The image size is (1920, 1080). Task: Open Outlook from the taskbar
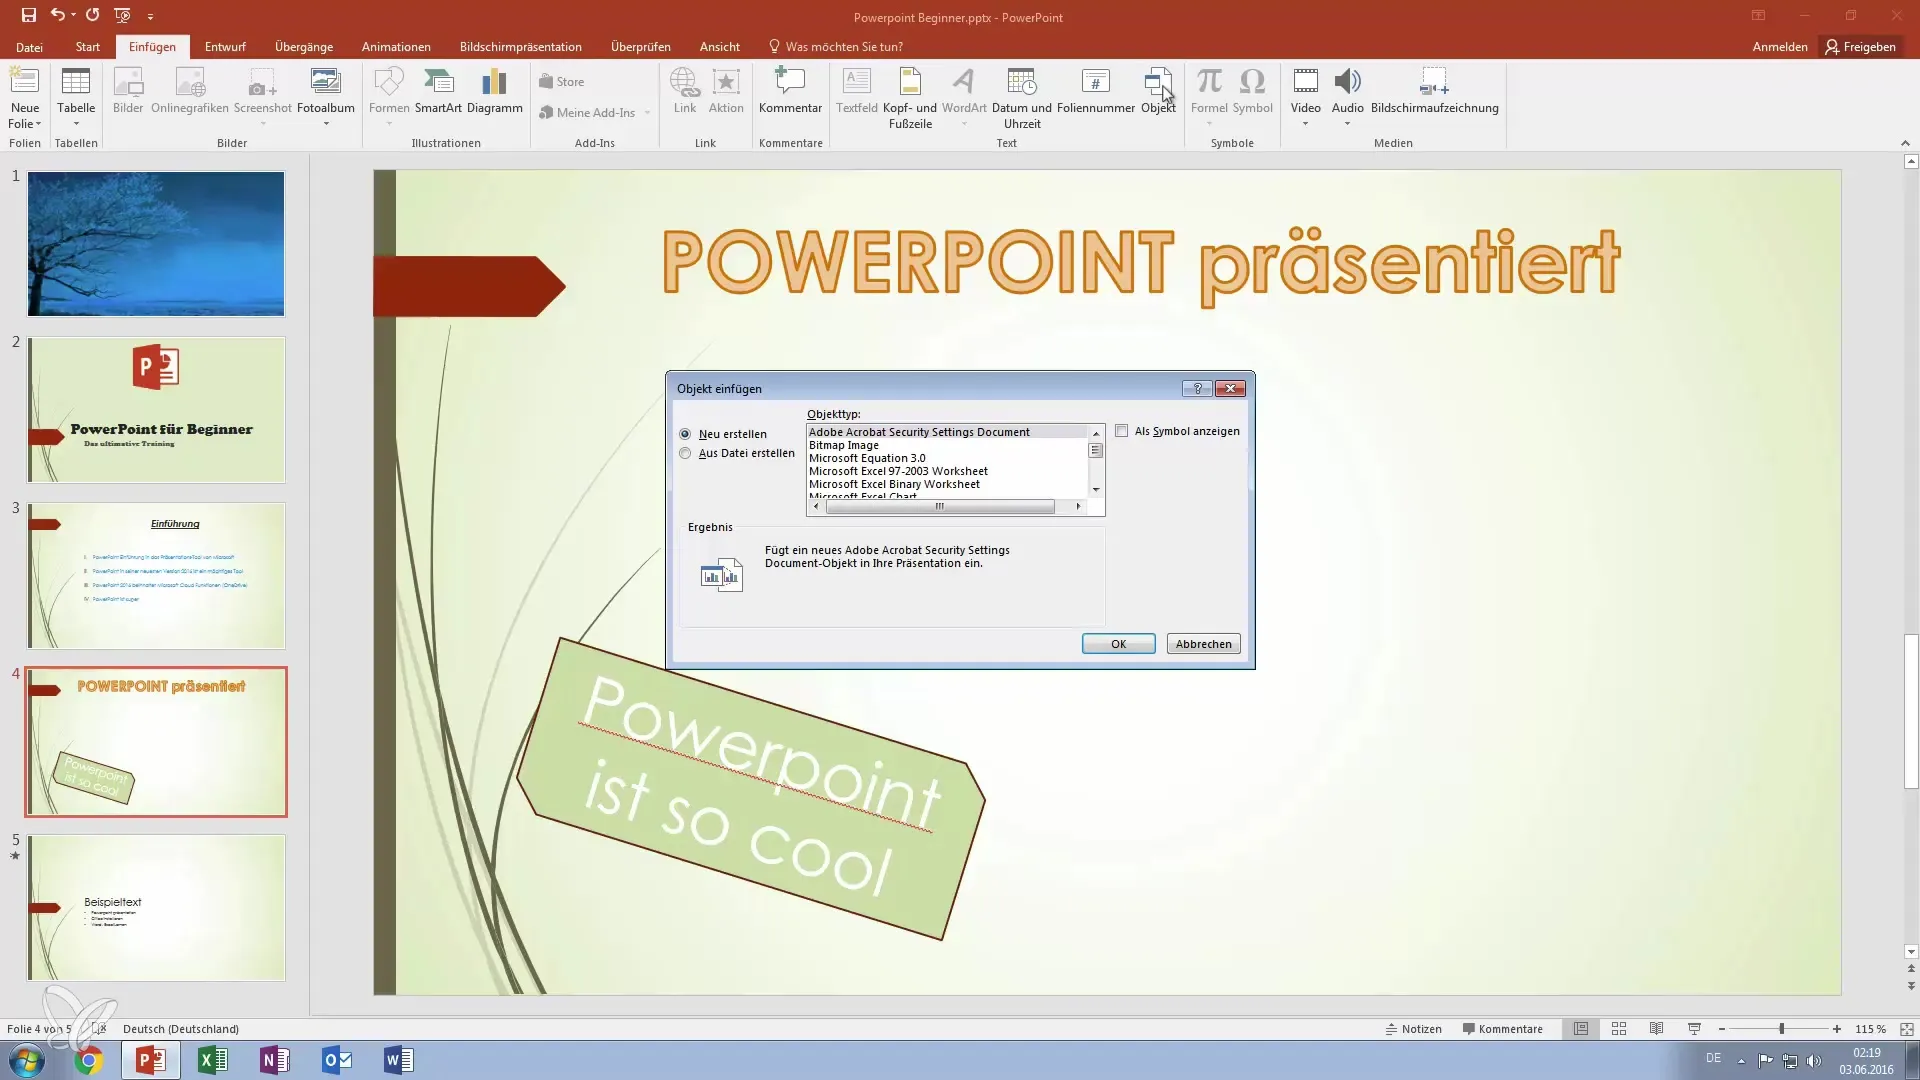(337, 1060)
